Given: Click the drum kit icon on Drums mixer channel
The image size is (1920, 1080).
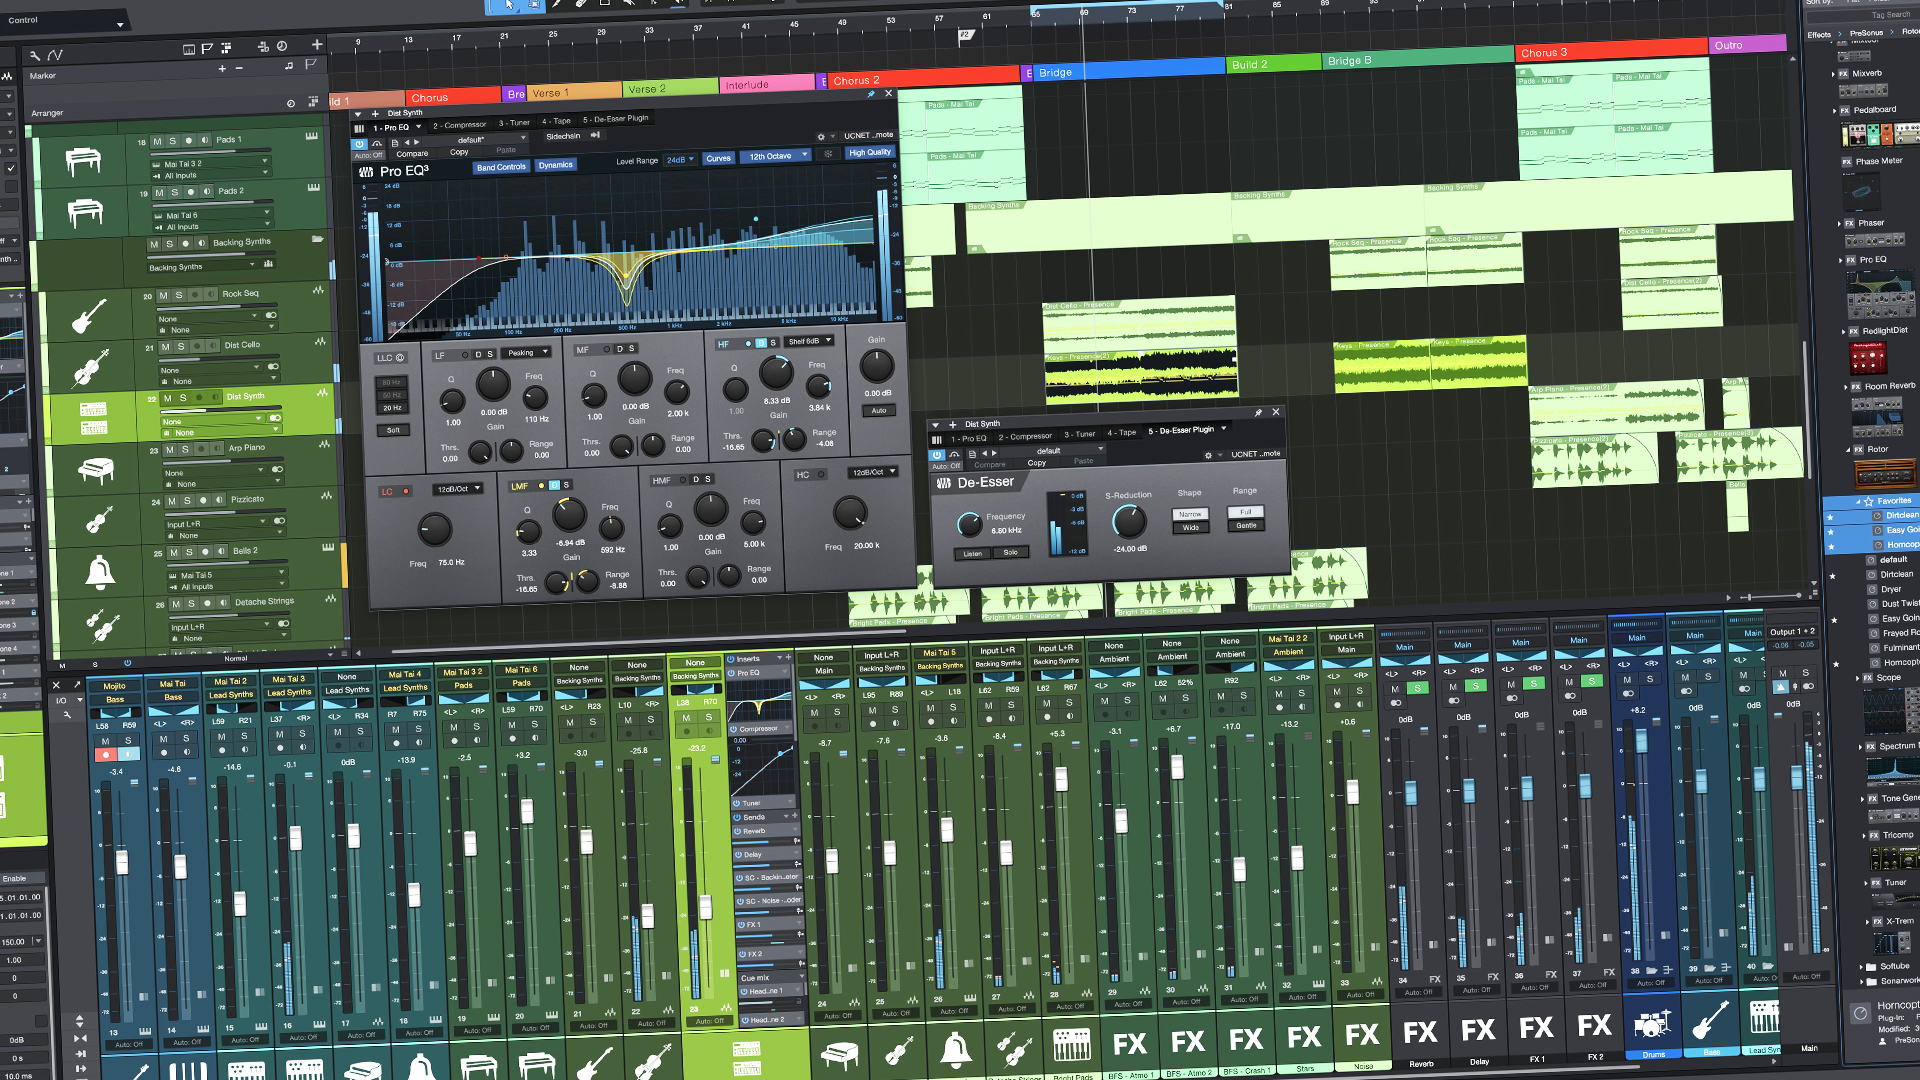Looking at the screenshot, I should pyautogui.click(x=1652, y=1023).
